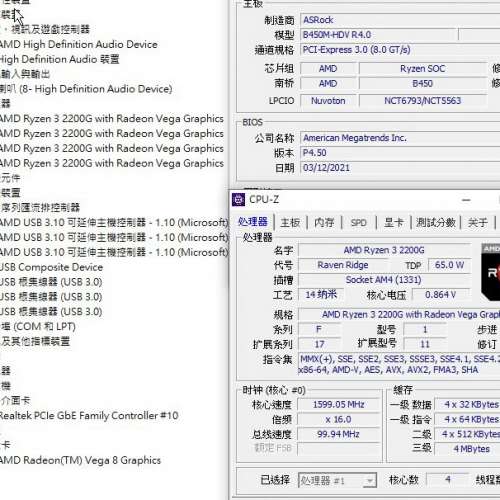Click the 03/12/2021 BIOS date field
This screenshot has height=500, width=500.
click(400, 168)
